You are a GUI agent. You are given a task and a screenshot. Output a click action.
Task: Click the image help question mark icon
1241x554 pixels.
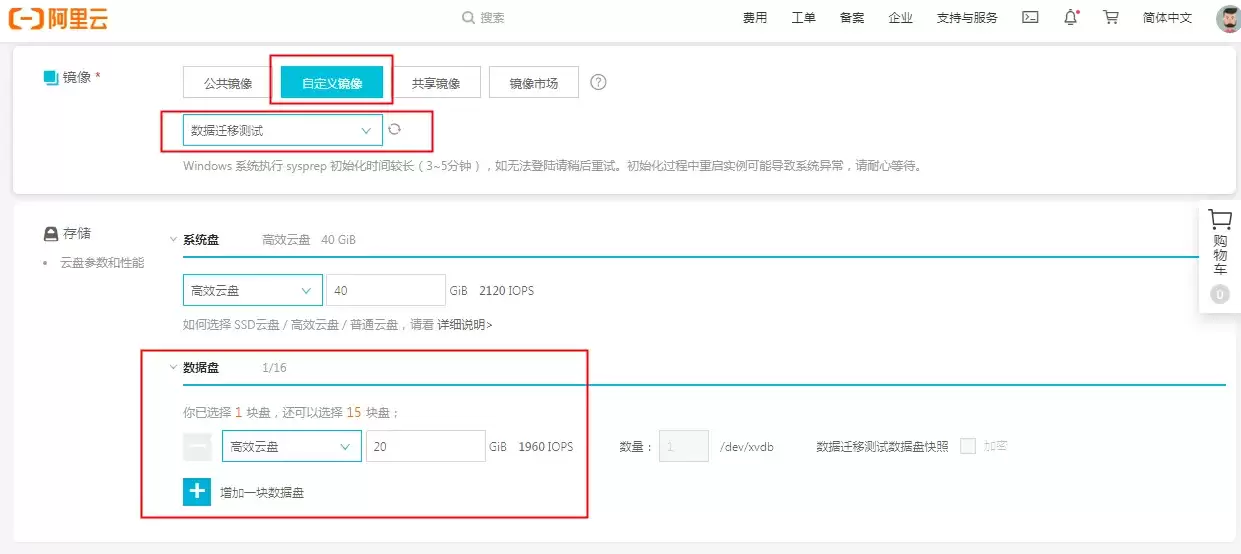[599, 82]
